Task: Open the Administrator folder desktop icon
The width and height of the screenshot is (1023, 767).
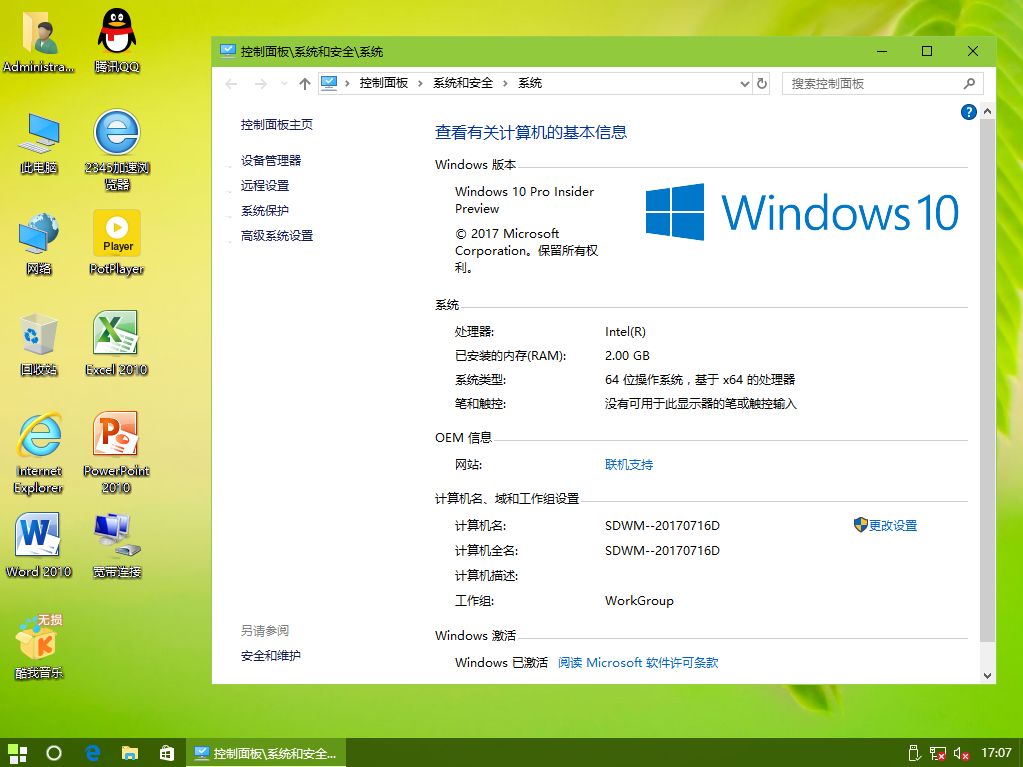Action: [38, 40]
